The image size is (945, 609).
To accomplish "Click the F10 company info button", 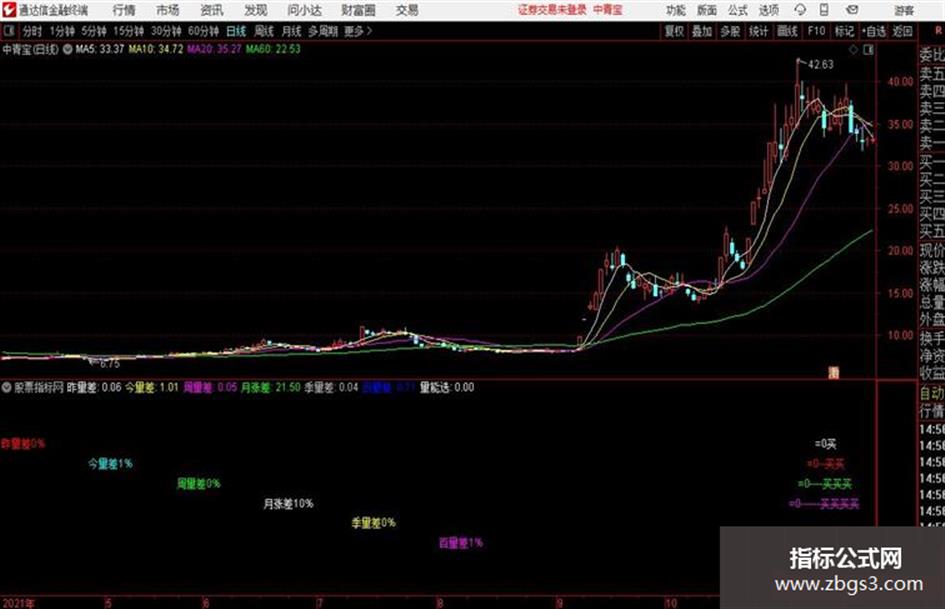I will tap(817, 31).
